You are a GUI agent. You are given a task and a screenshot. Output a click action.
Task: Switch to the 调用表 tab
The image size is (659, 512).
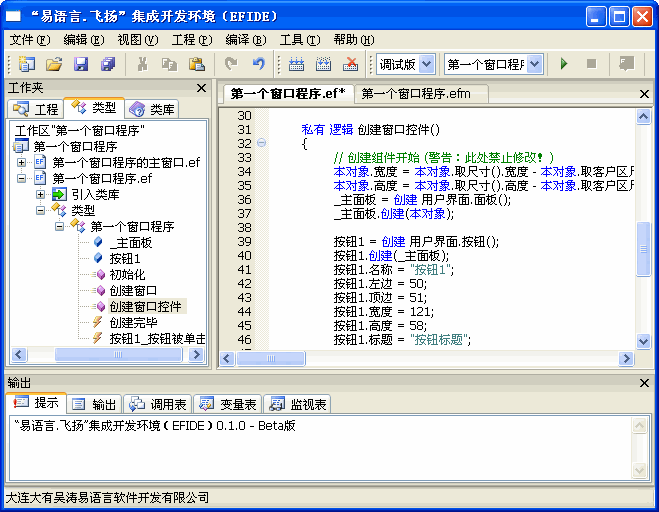click(x=158, y=404)
